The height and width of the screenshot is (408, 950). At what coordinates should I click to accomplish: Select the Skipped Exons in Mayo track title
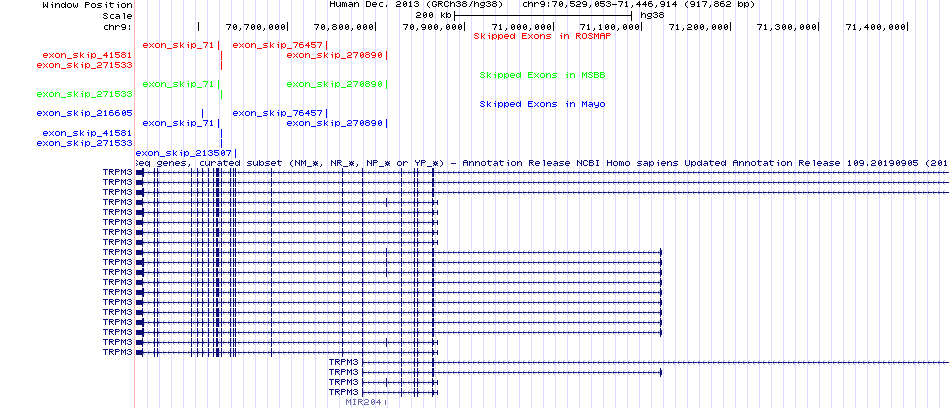[x=541, y=104]
